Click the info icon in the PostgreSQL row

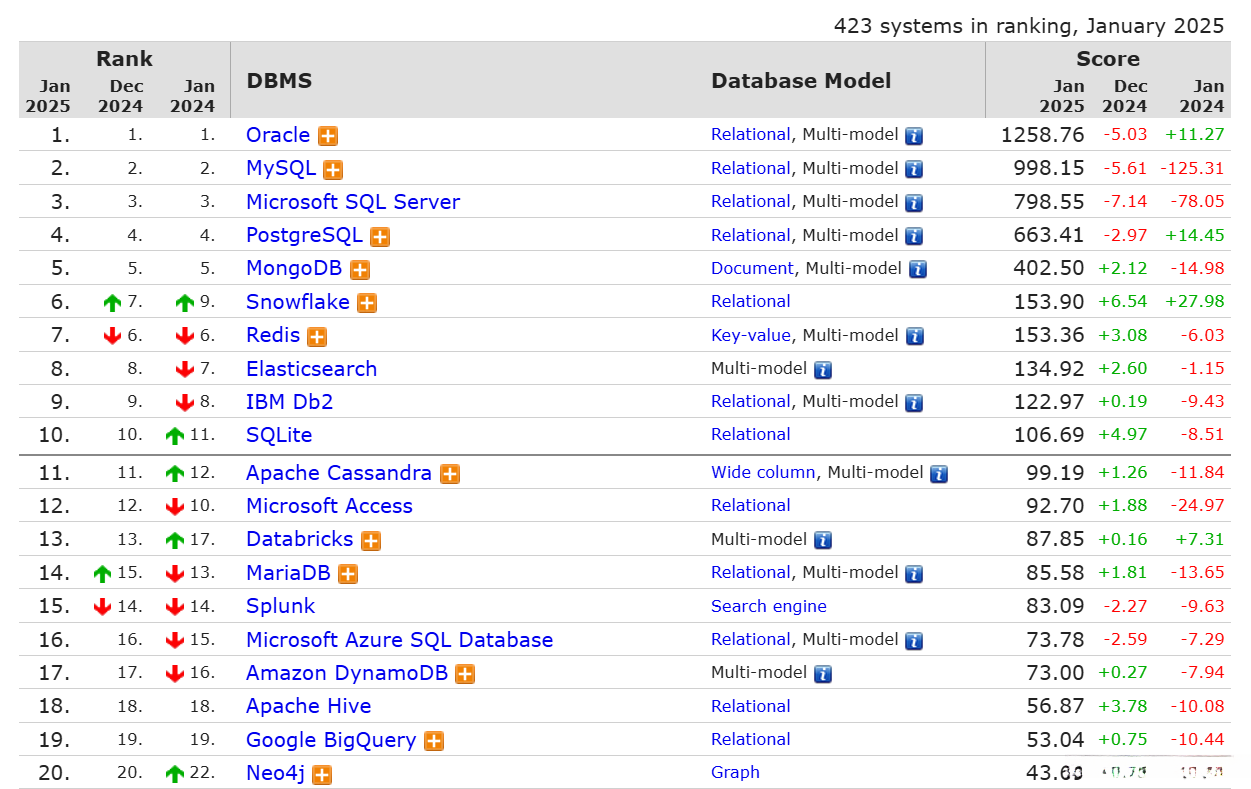pyautogui.click(x=914, y=237)
